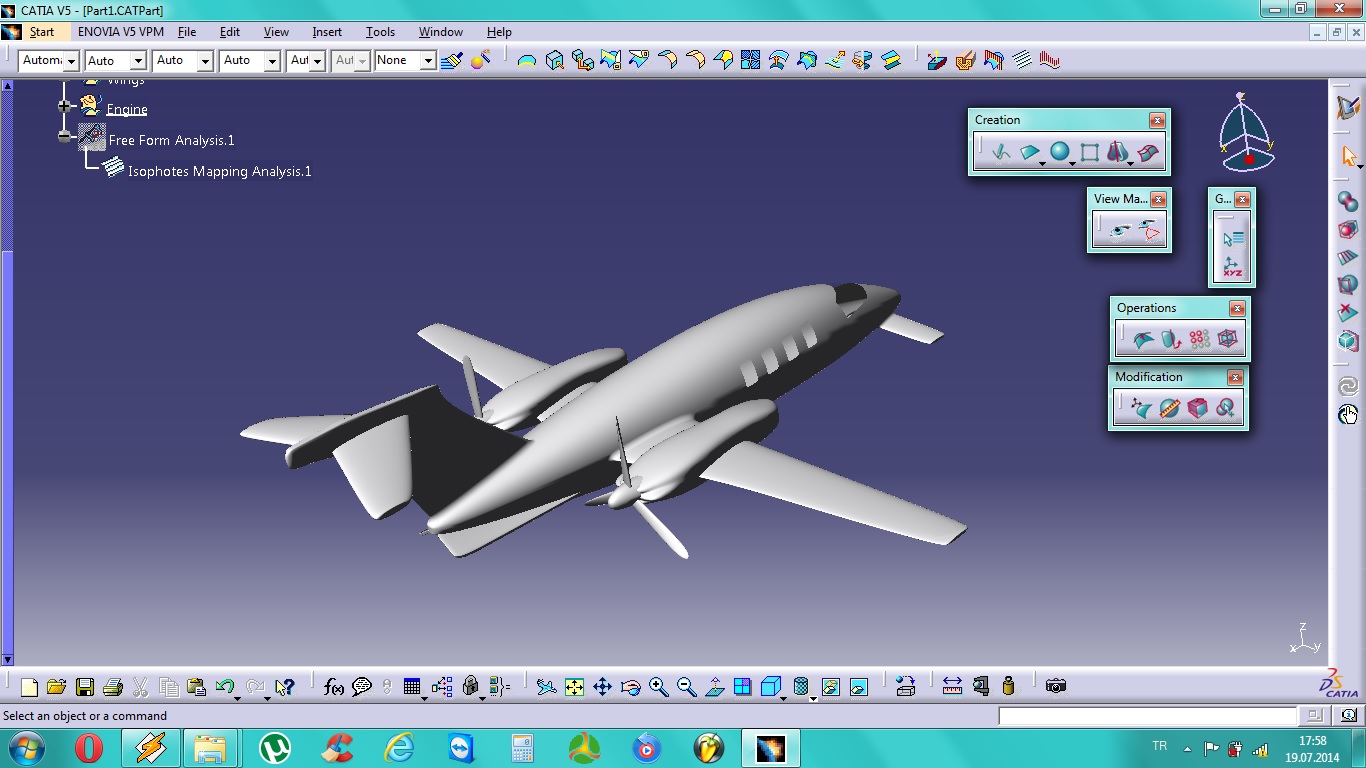Click the sphere icon in Creation toolbar
Image resolution: width=1366 pixels, height=768 pixels.
coord(1060,152)
